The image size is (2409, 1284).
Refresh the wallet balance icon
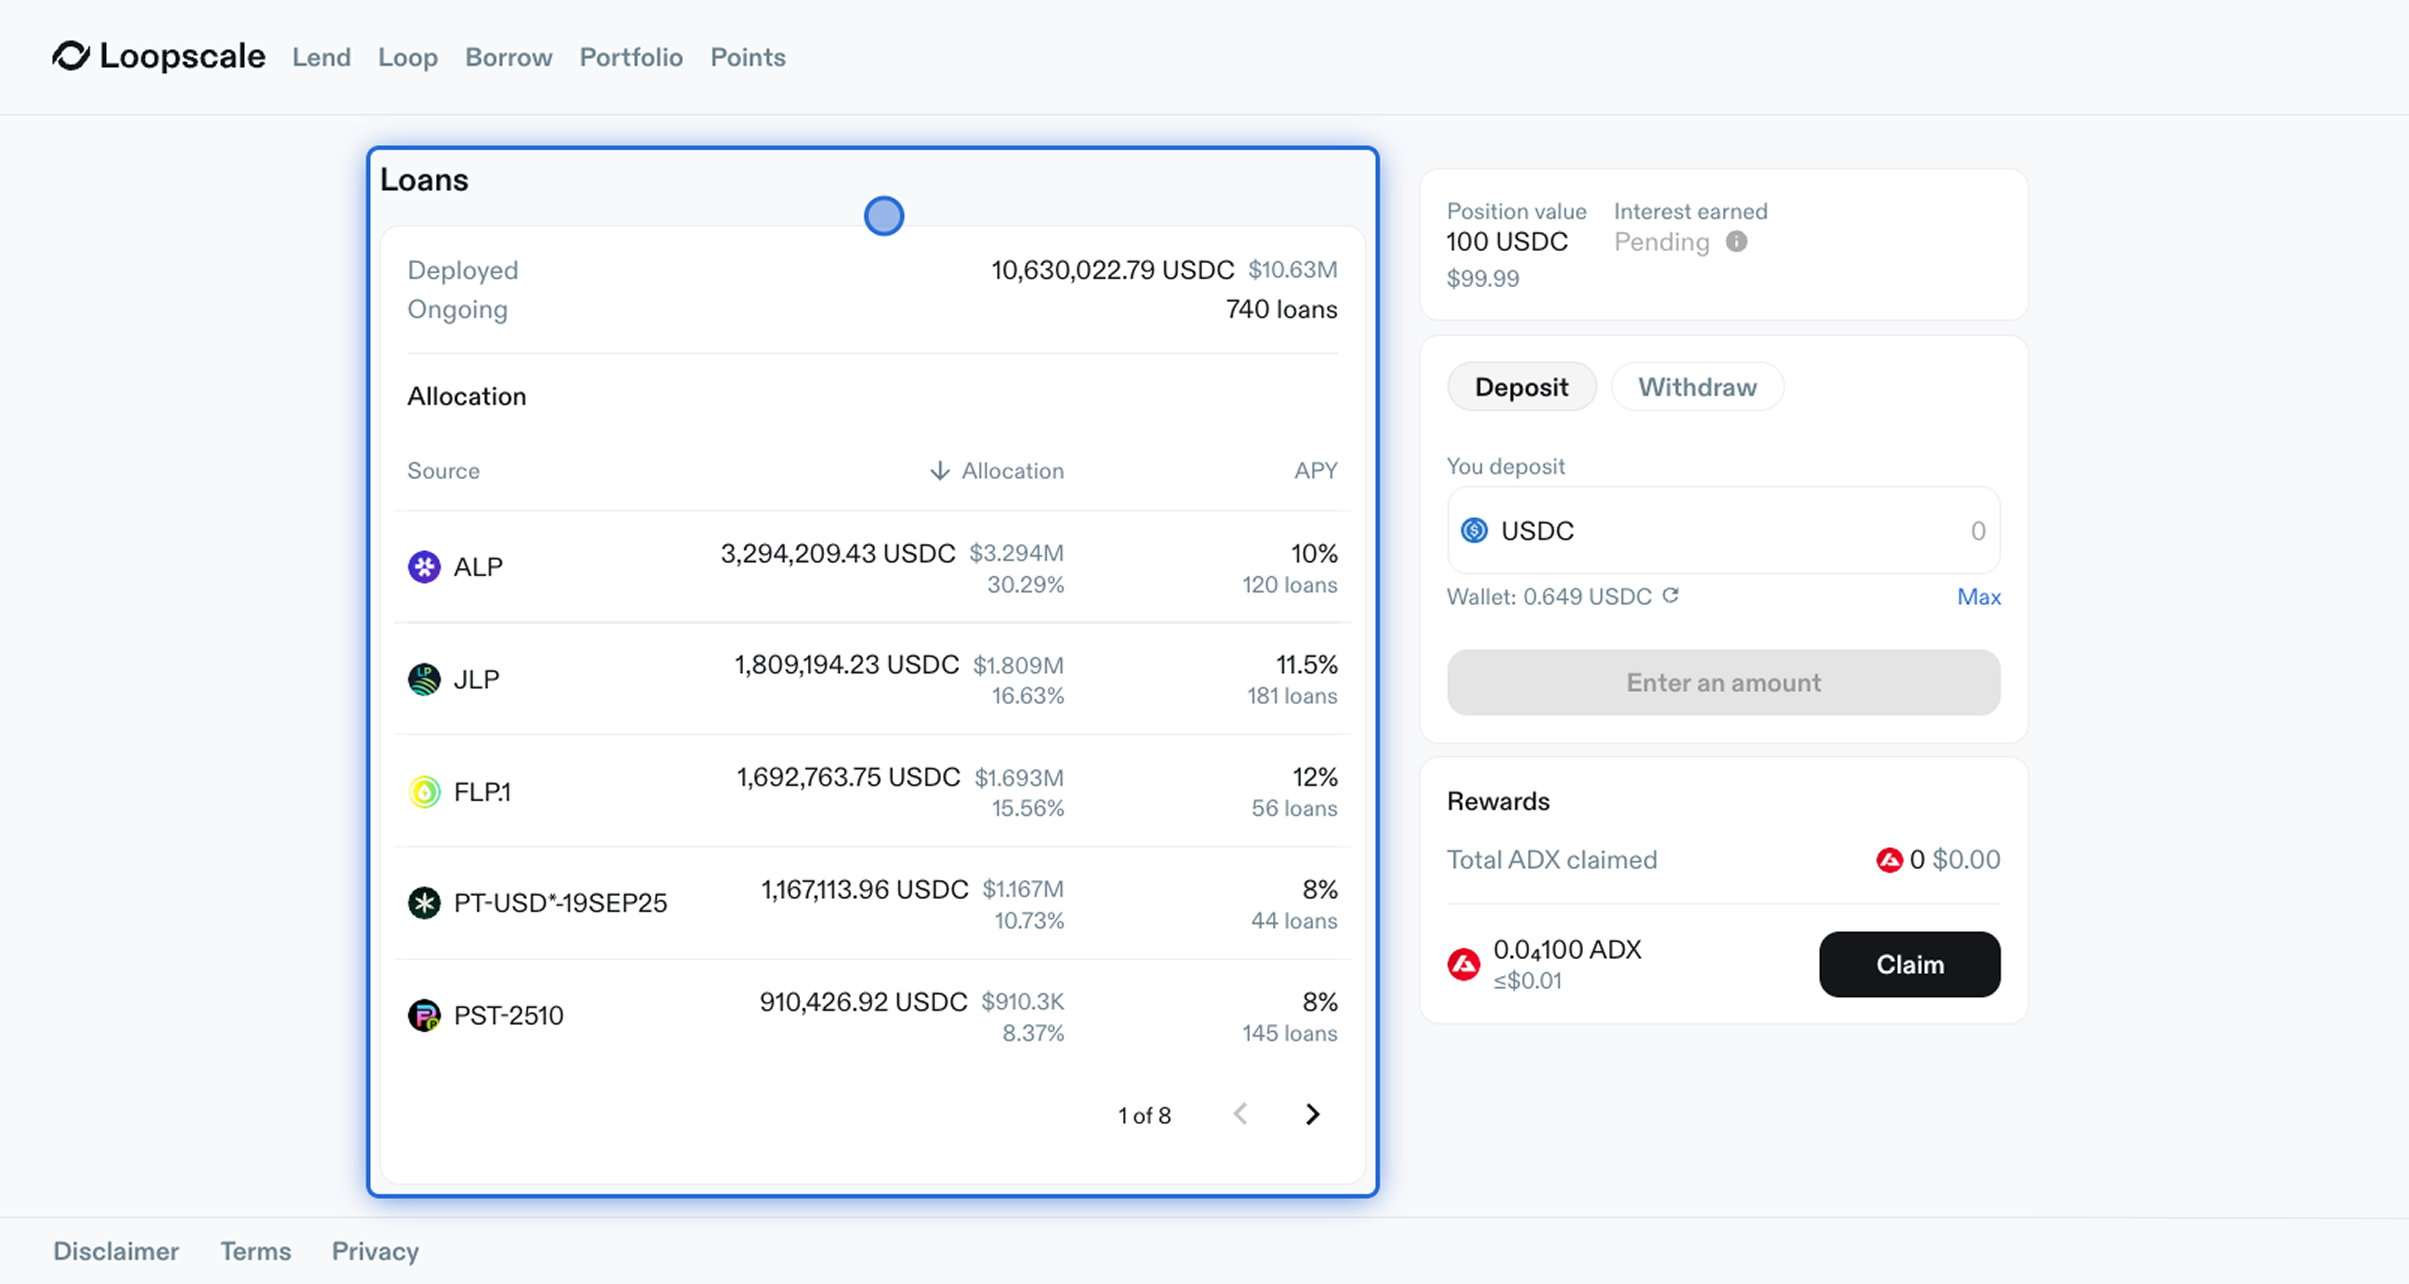[1670, 596]
